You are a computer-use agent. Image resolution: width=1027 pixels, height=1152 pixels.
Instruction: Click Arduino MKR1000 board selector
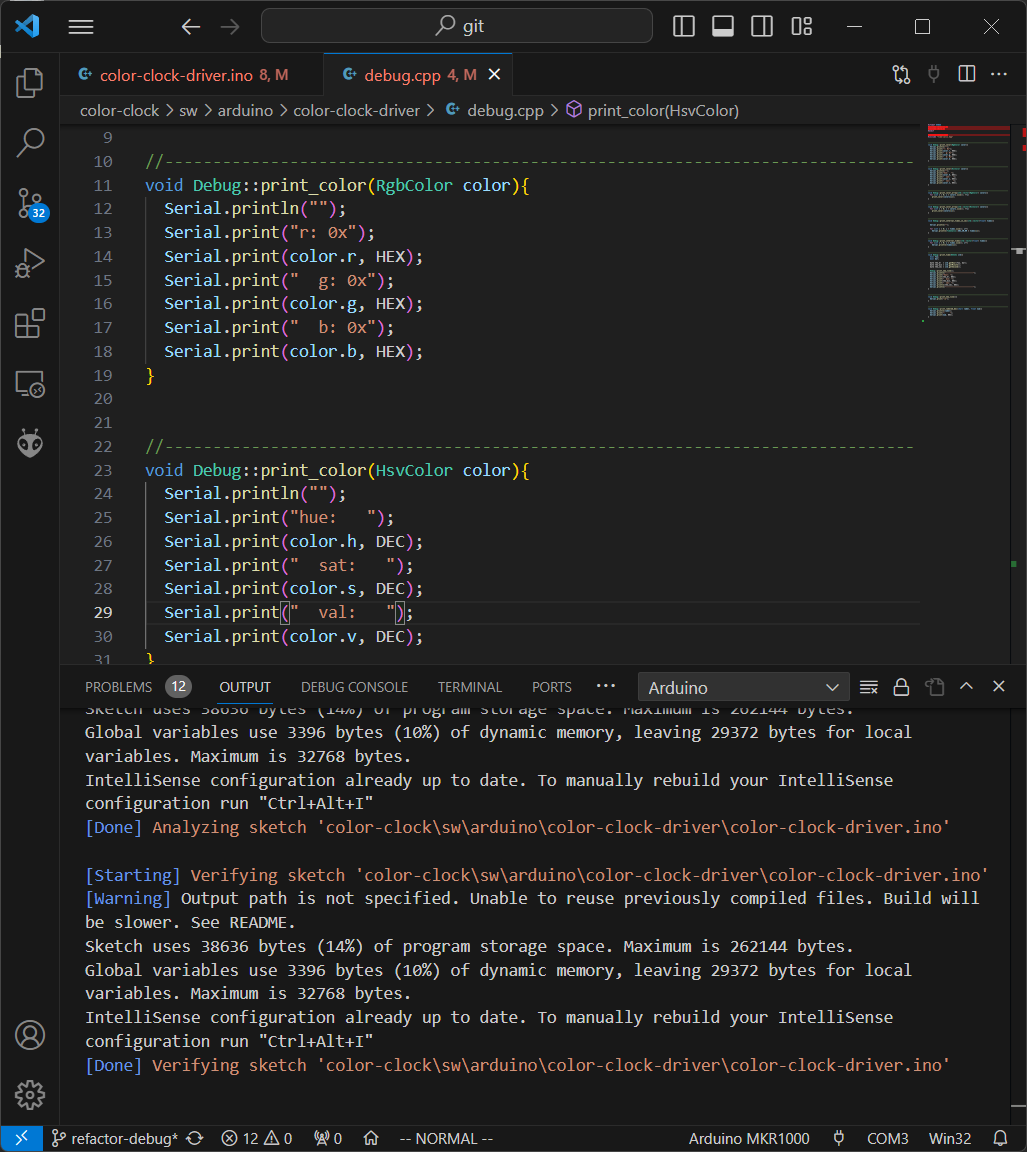[749, 1138]
